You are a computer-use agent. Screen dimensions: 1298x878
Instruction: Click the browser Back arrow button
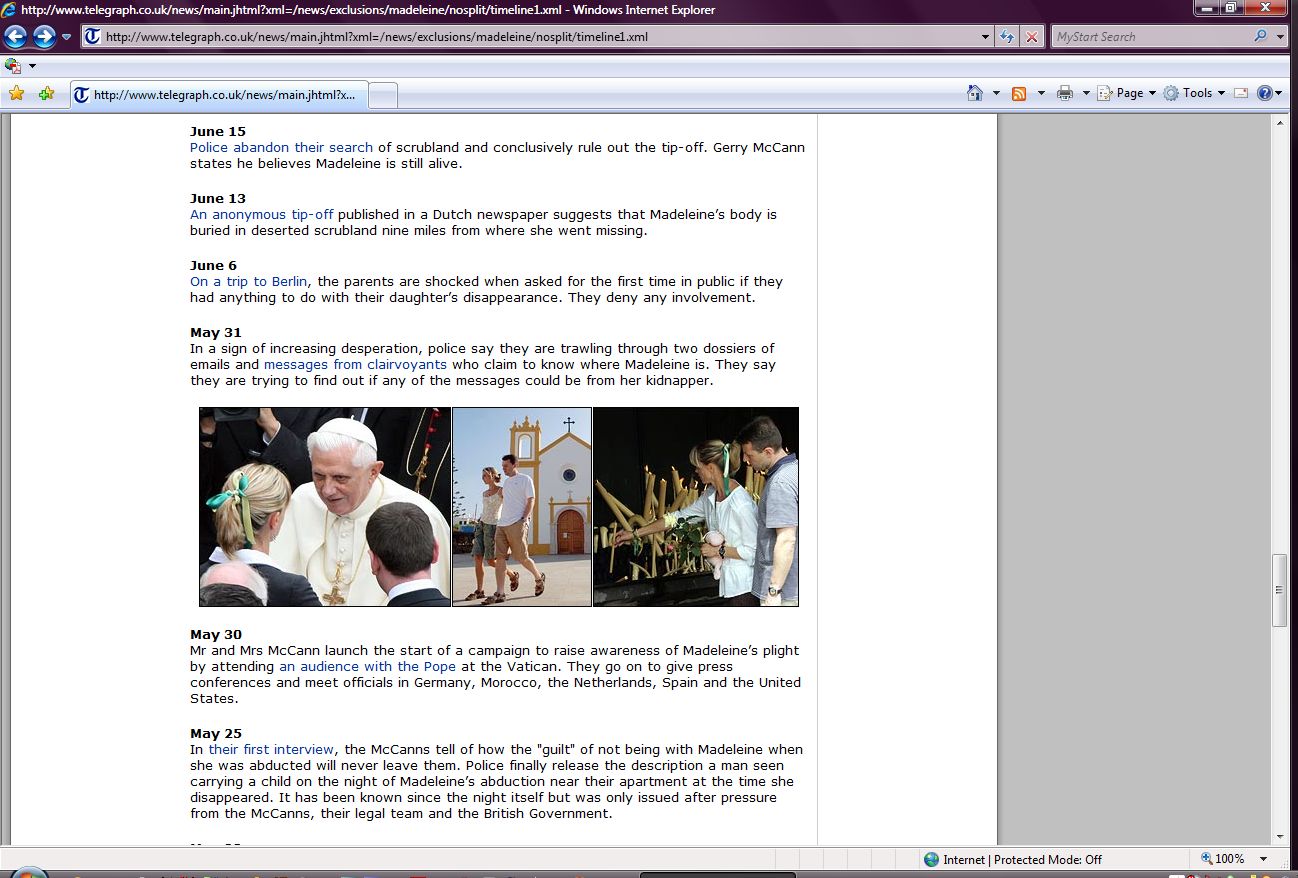click(16, 37)
